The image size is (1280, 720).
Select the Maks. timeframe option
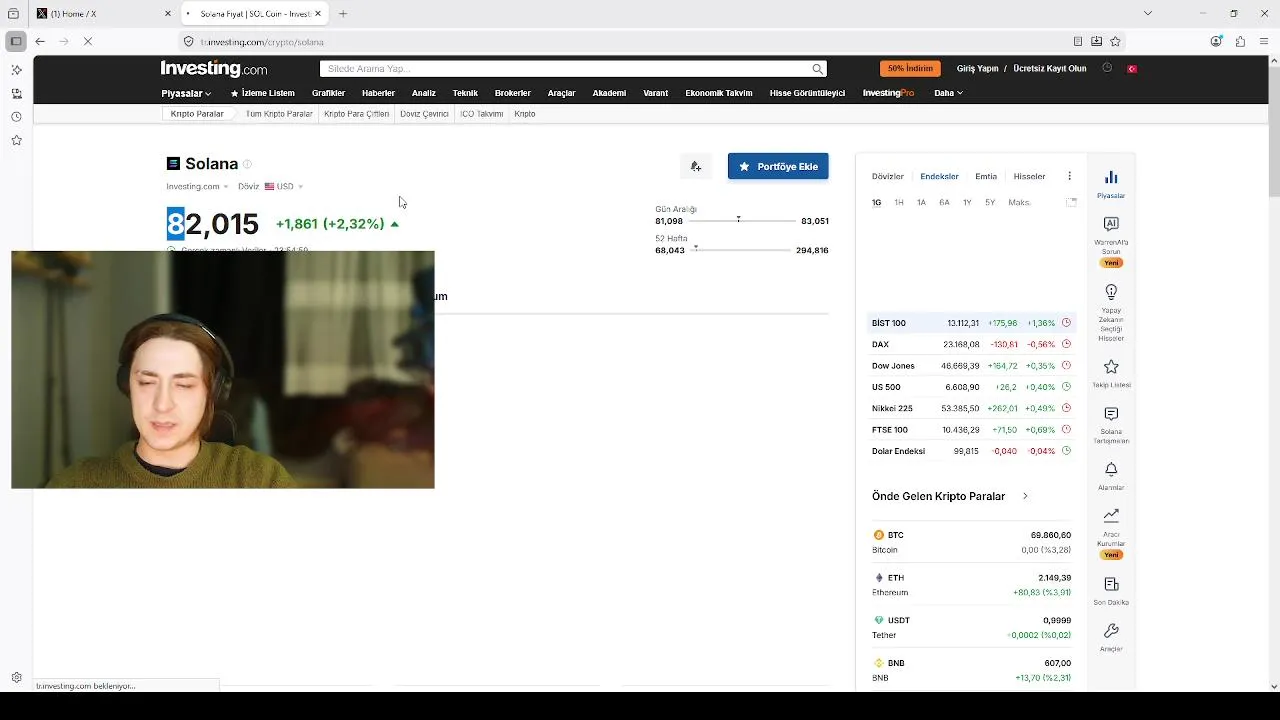point(1019,202)
